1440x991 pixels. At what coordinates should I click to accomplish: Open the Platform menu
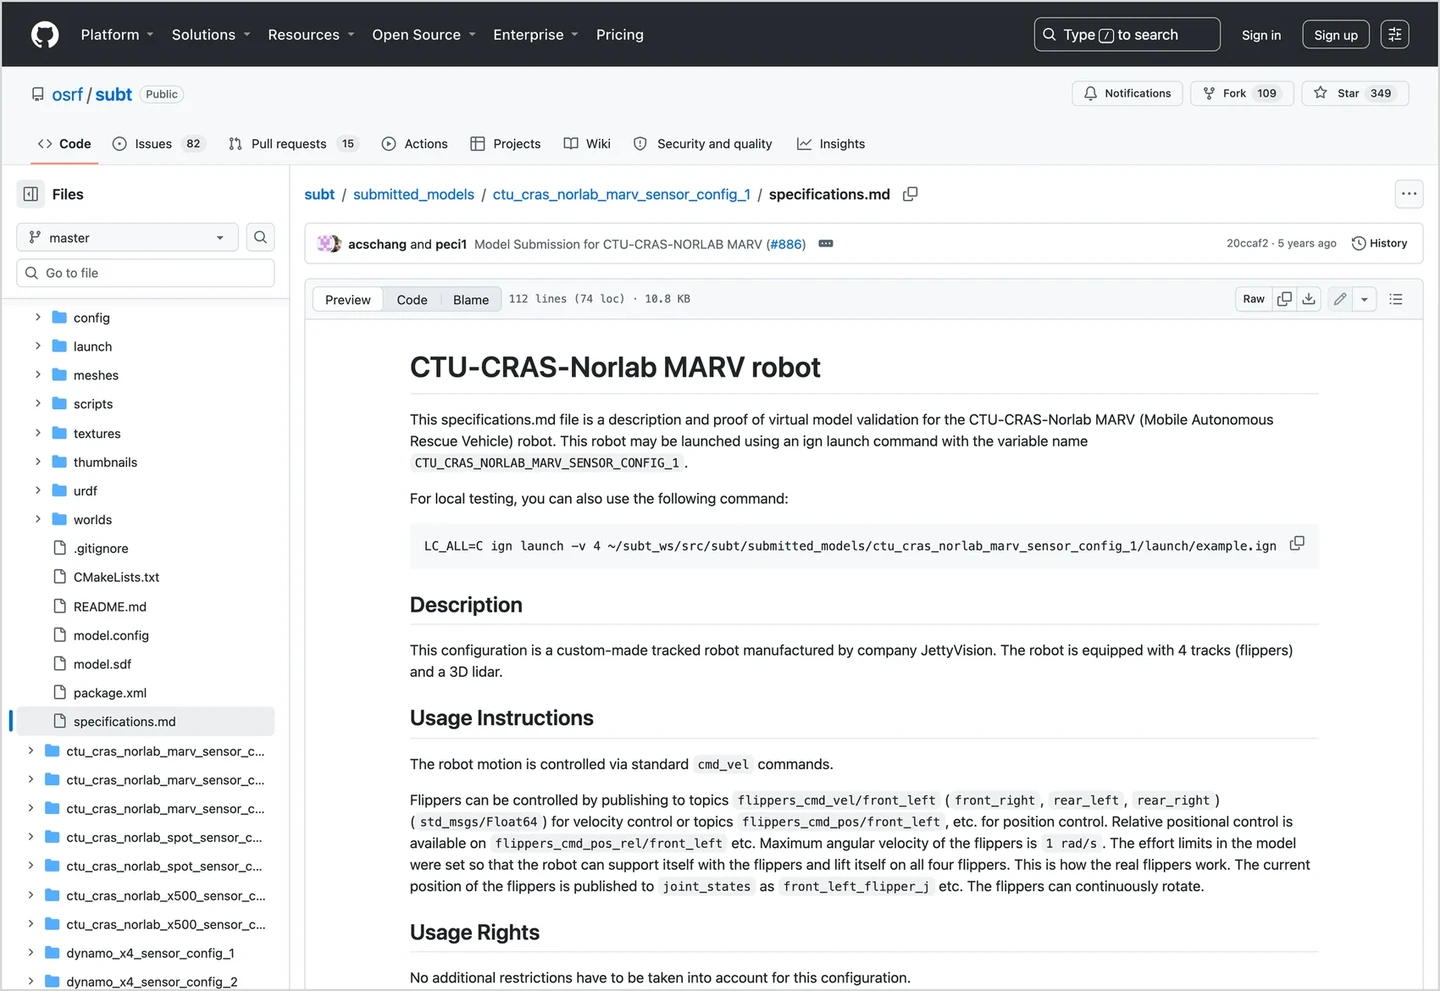[x=117, y=35]
